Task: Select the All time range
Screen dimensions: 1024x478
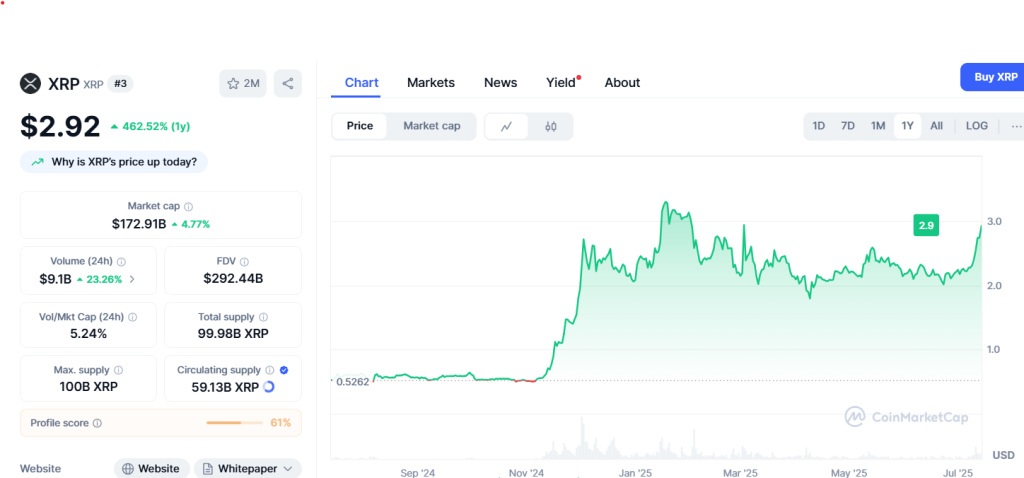Action: (936, 126)
